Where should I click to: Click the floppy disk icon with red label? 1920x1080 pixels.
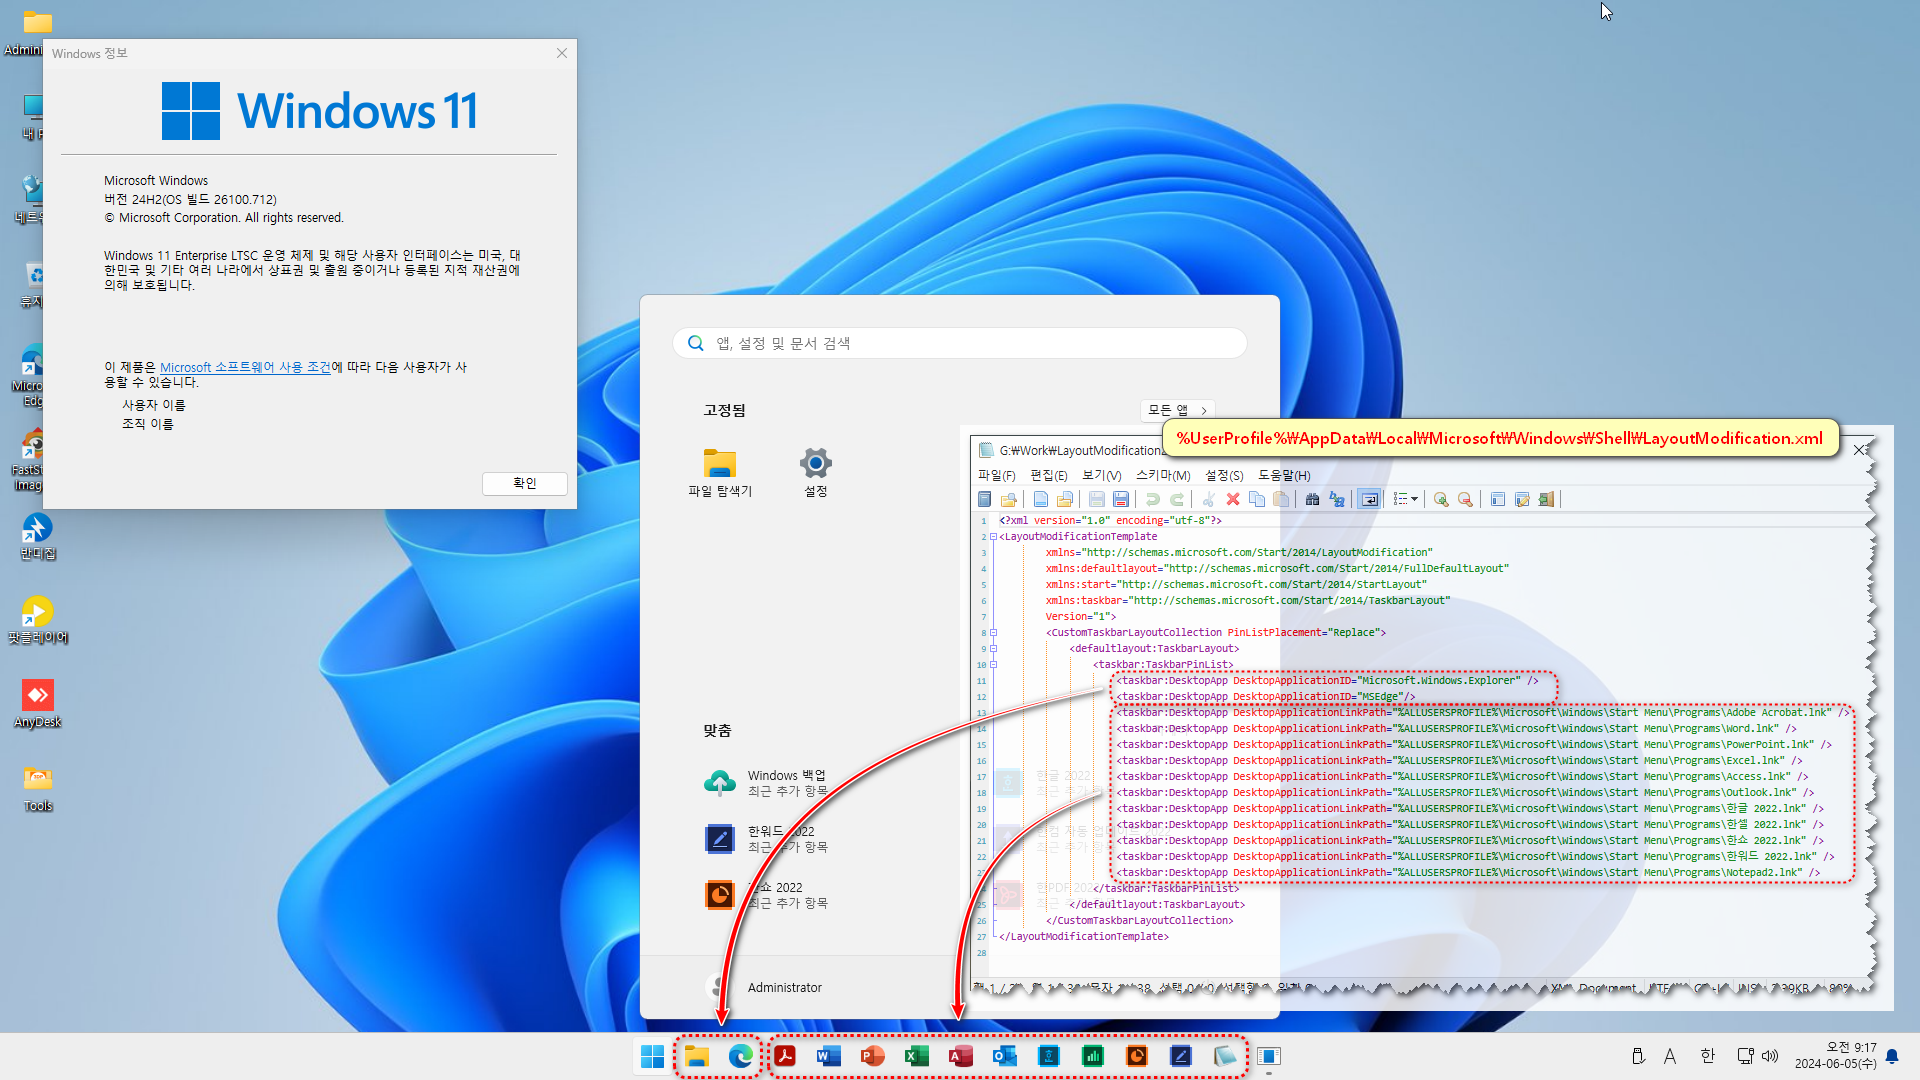click(x=1121, y=499)
